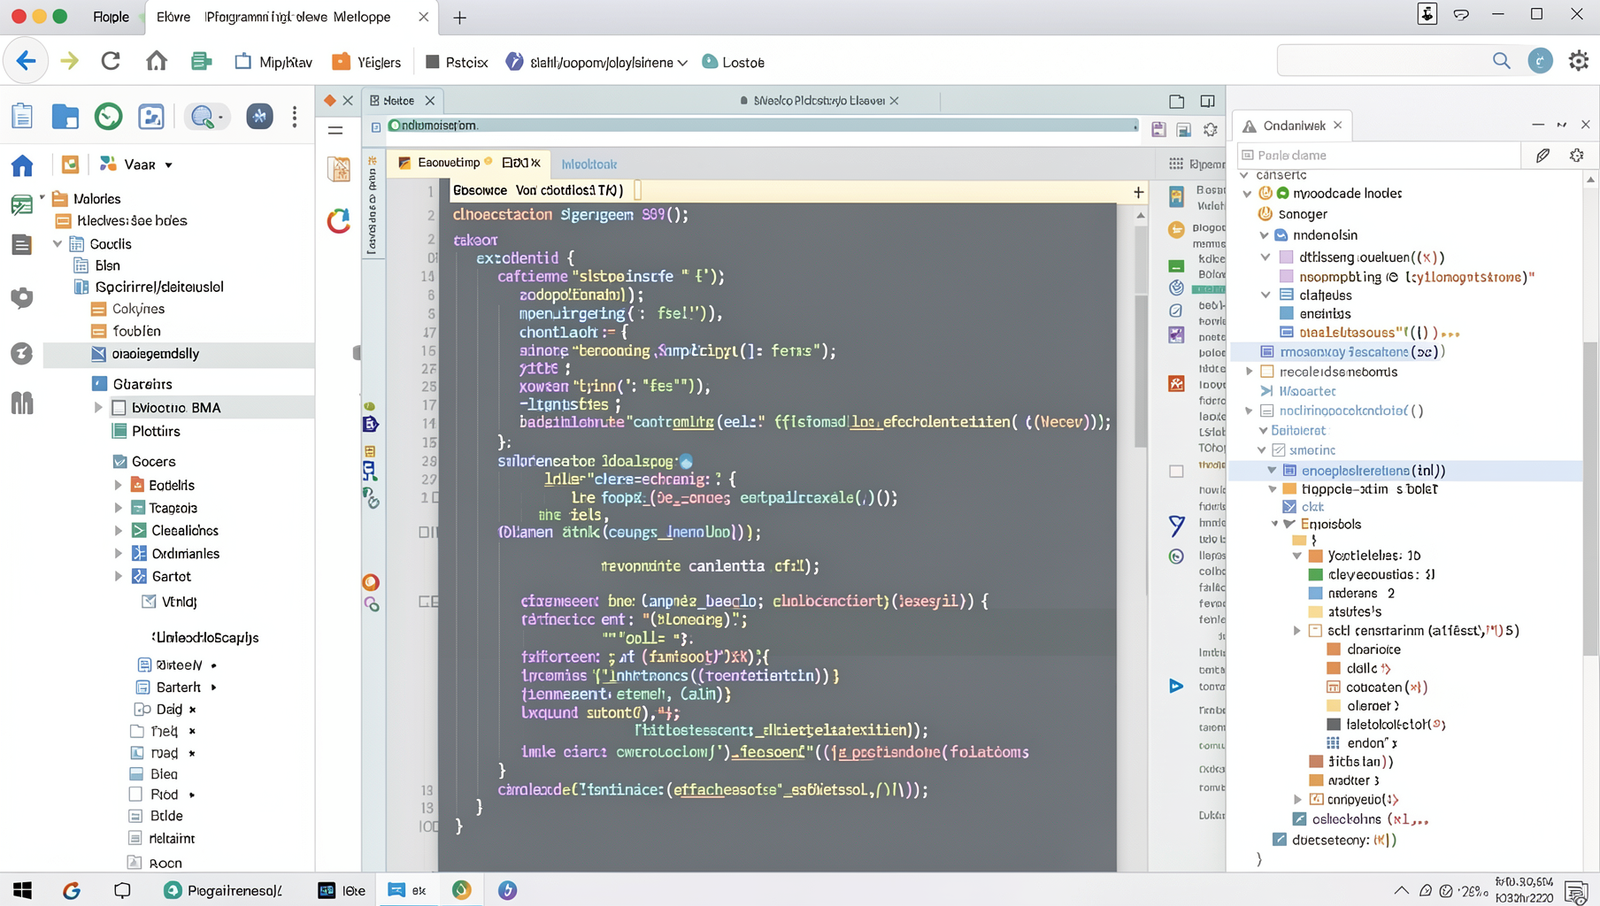Click the blue play arrow icon in right strip
This screenshot has height=906, width=1600.
pos(1176,686)
